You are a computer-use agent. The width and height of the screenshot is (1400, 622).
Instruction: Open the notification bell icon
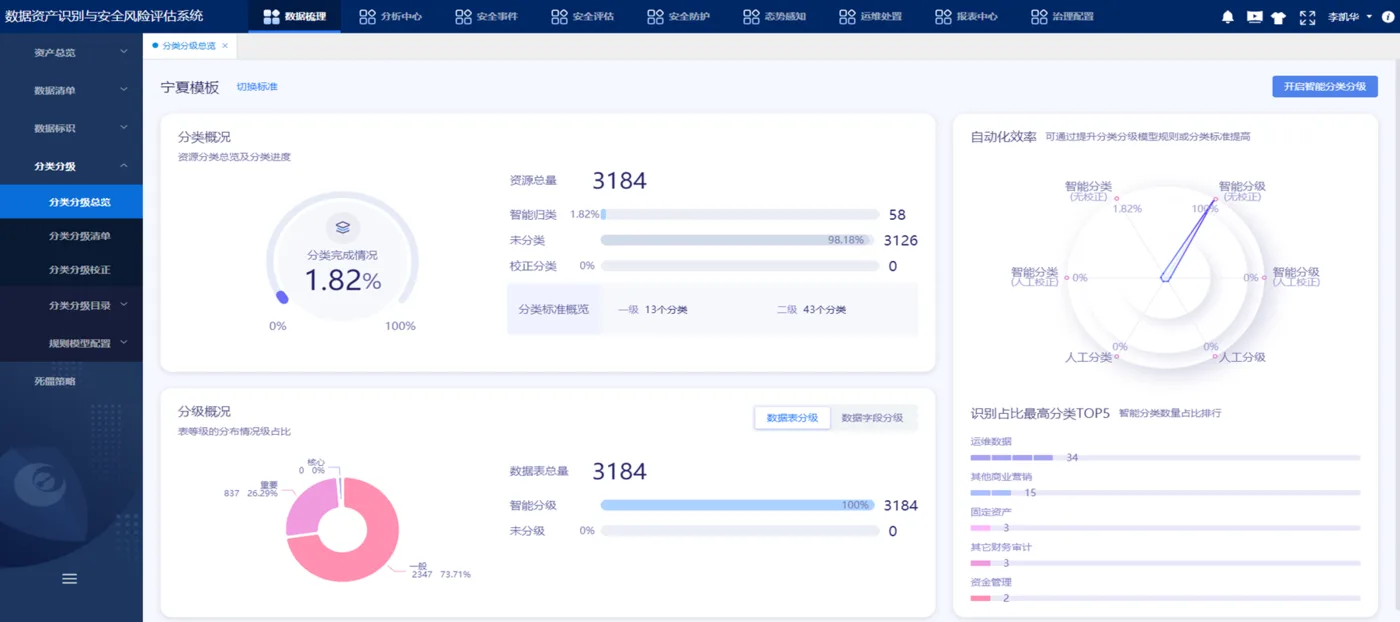point(1228,17)
